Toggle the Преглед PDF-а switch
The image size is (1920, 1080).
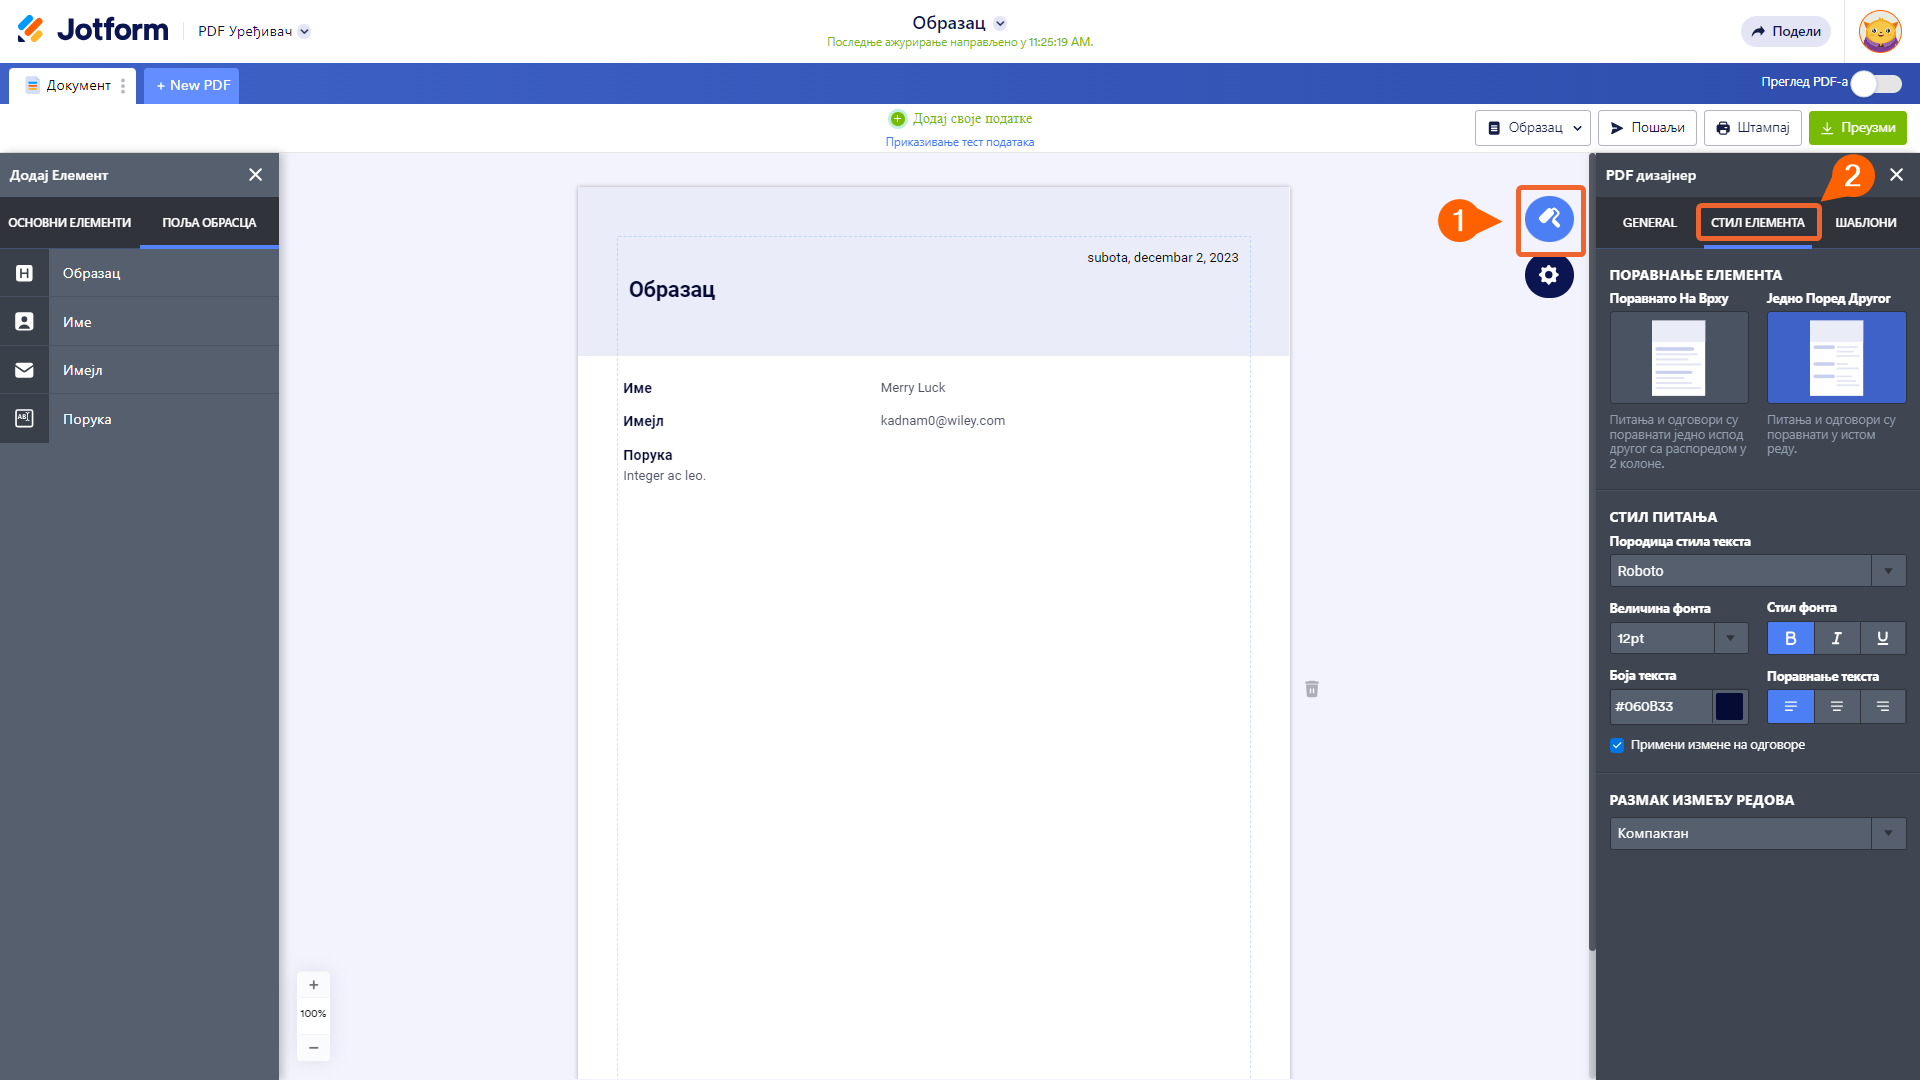pyautogui.click(x=1875, y=84)
